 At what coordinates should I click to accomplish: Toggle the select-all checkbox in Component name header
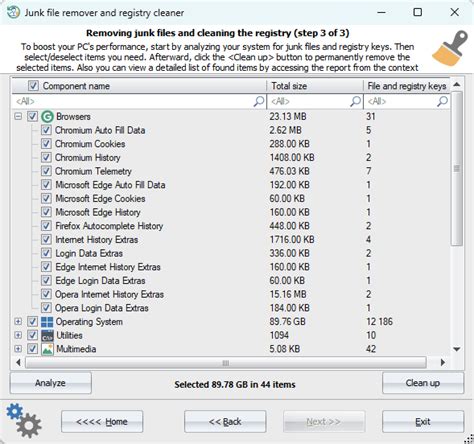click(x=33, y=86)
